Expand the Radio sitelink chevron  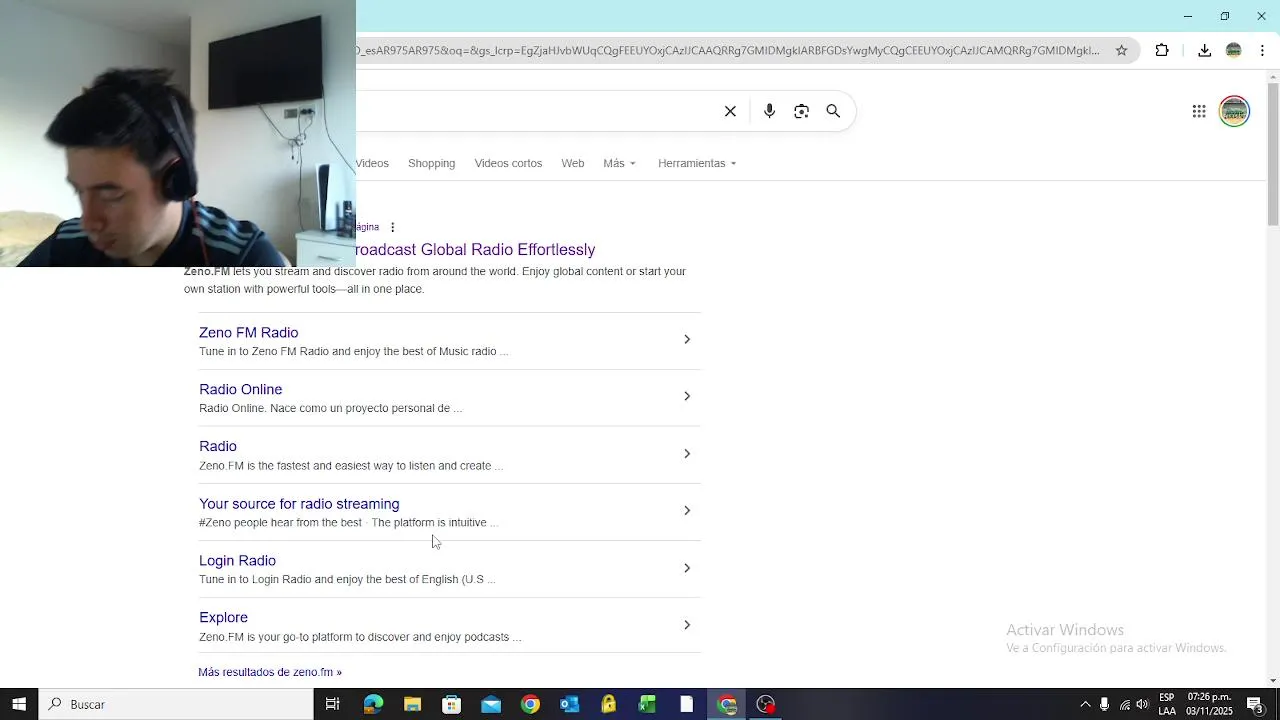687,454
